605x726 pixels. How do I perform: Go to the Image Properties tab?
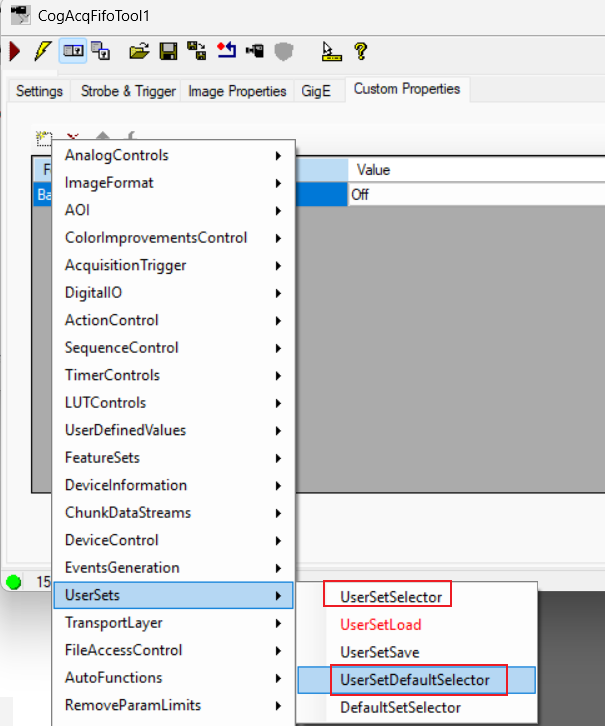(x=237, y=91)
